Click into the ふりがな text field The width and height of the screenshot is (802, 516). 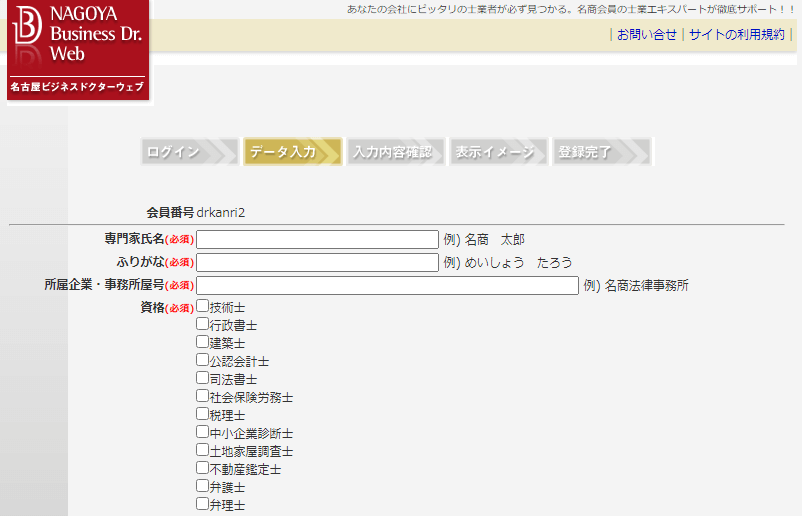click(x=318, y=262)
